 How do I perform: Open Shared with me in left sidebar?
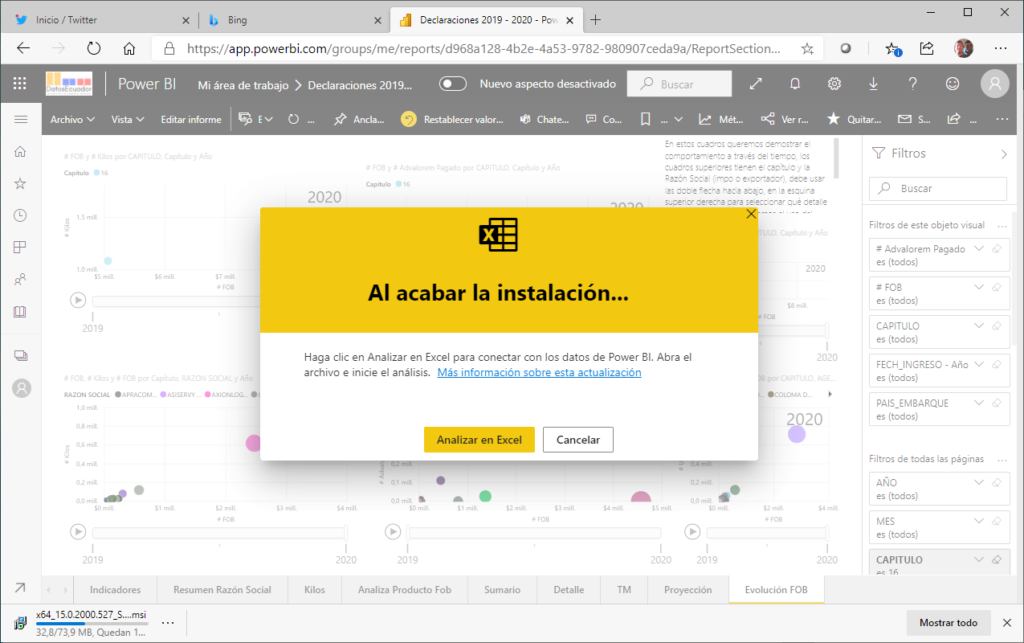(20, 279)
